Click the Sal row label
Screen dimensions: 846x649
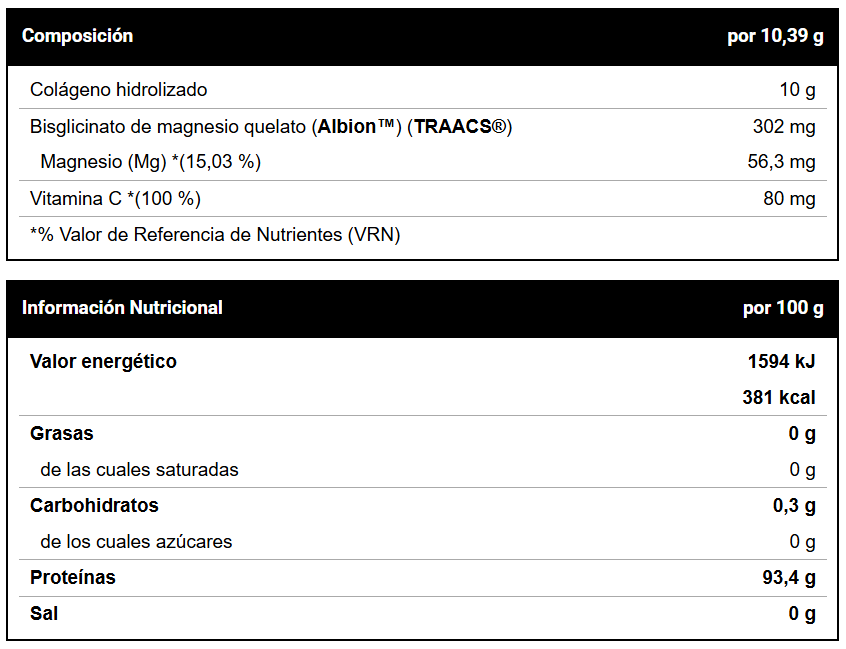coord(44,613)
